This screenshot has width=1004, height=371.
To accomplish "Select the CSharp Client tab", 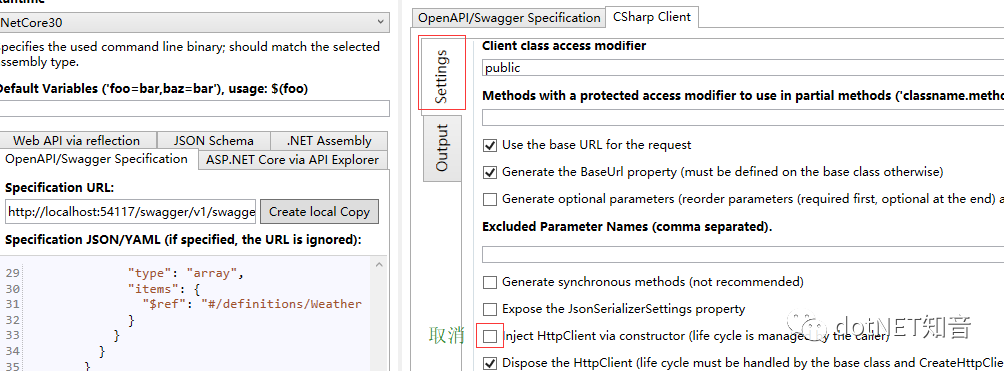I will point(652,17).
